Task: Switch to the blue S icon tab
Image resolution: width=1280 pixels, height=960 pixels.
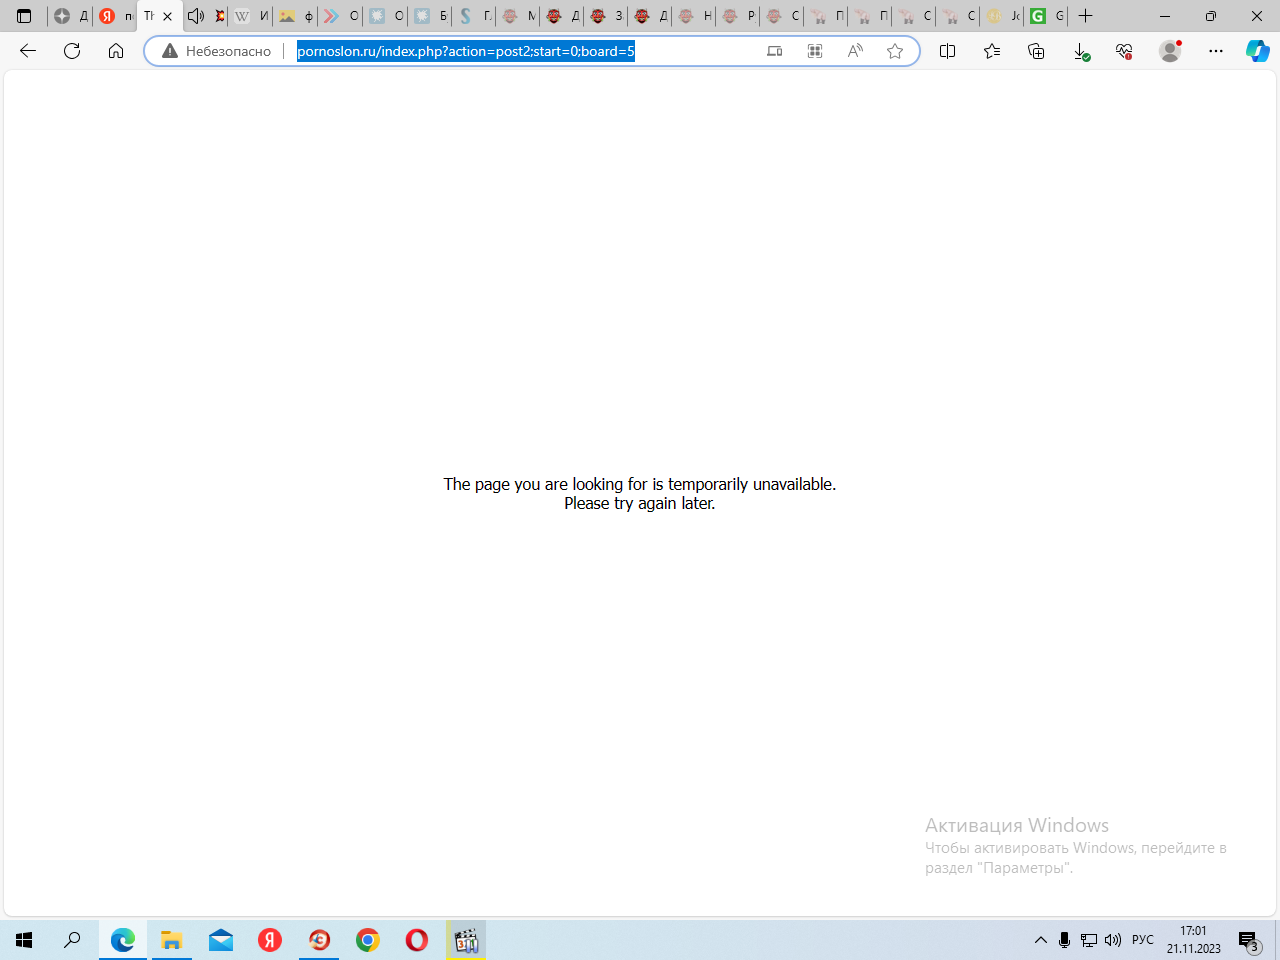Action: (474, 16)
